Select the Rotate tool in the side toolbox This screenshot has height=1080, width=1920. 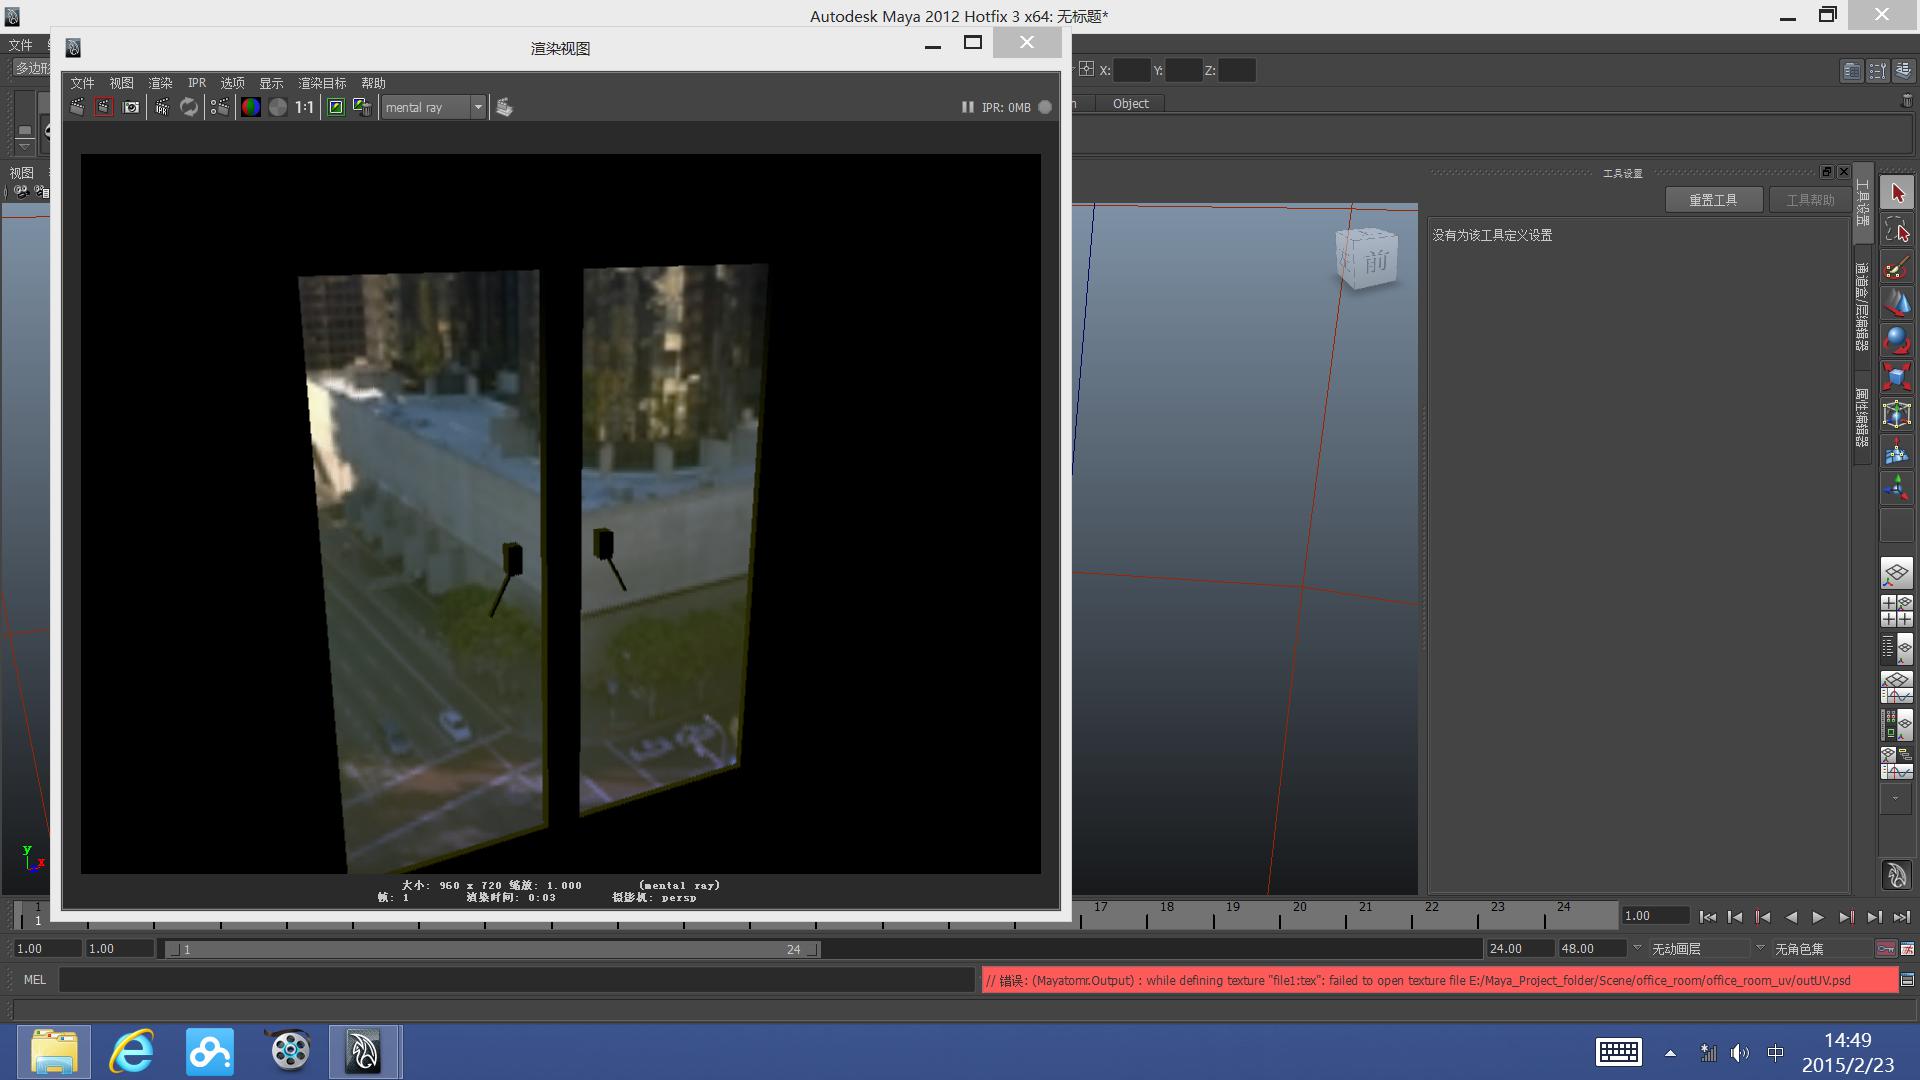tap(1896, 341)
